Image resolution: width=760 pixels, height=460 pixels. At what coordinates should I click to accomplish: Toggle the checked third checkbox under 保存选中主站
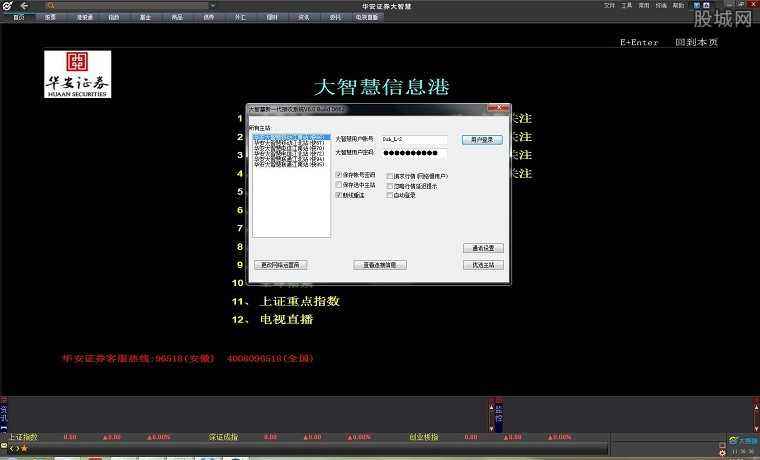pyautogui.click(x=339, y=195)
